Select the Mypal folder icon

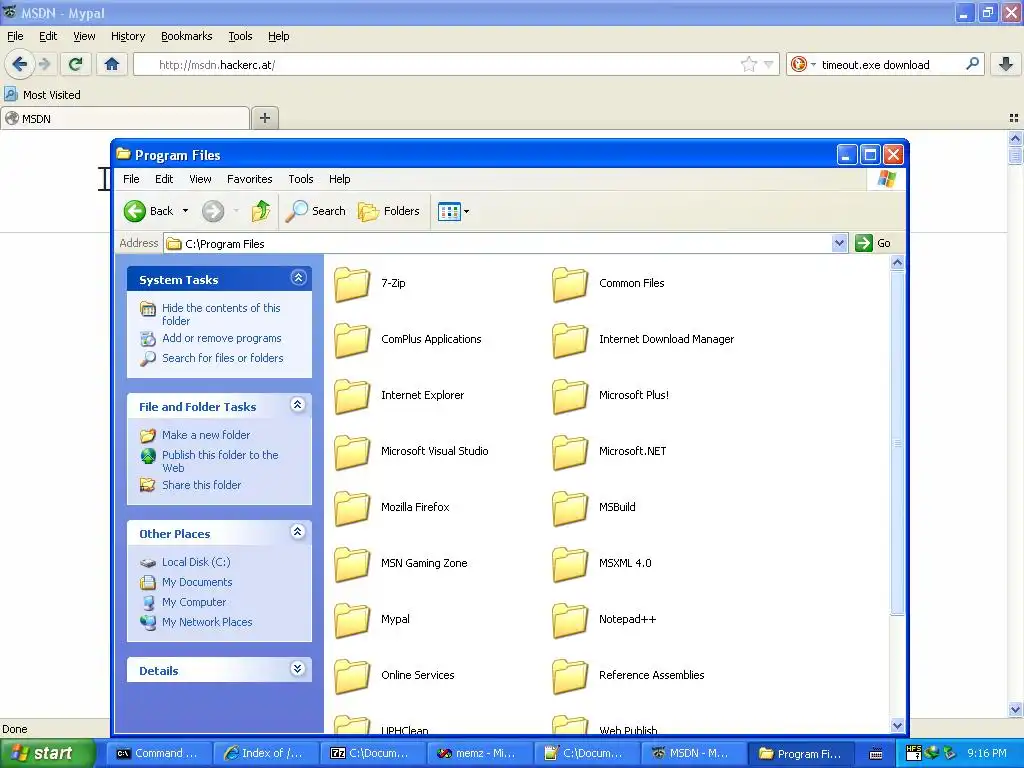click(352, 620)
